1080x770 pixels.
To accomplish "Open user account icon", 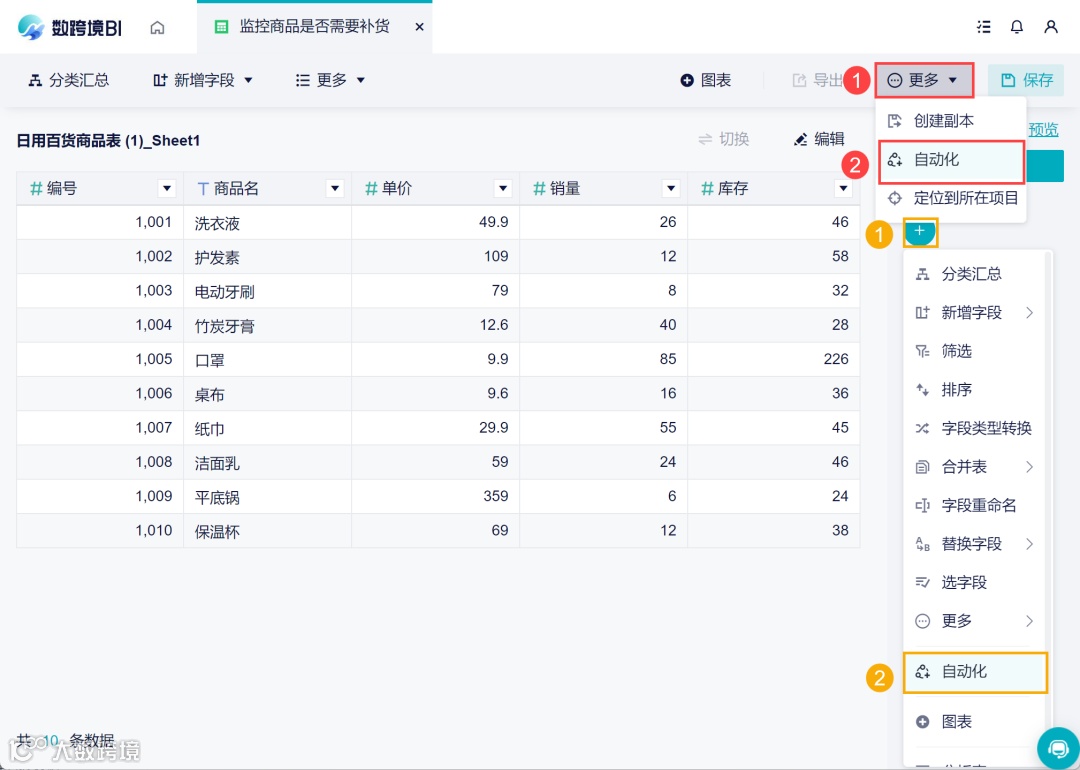I will pyautogui.click(x=1050, y=27).
